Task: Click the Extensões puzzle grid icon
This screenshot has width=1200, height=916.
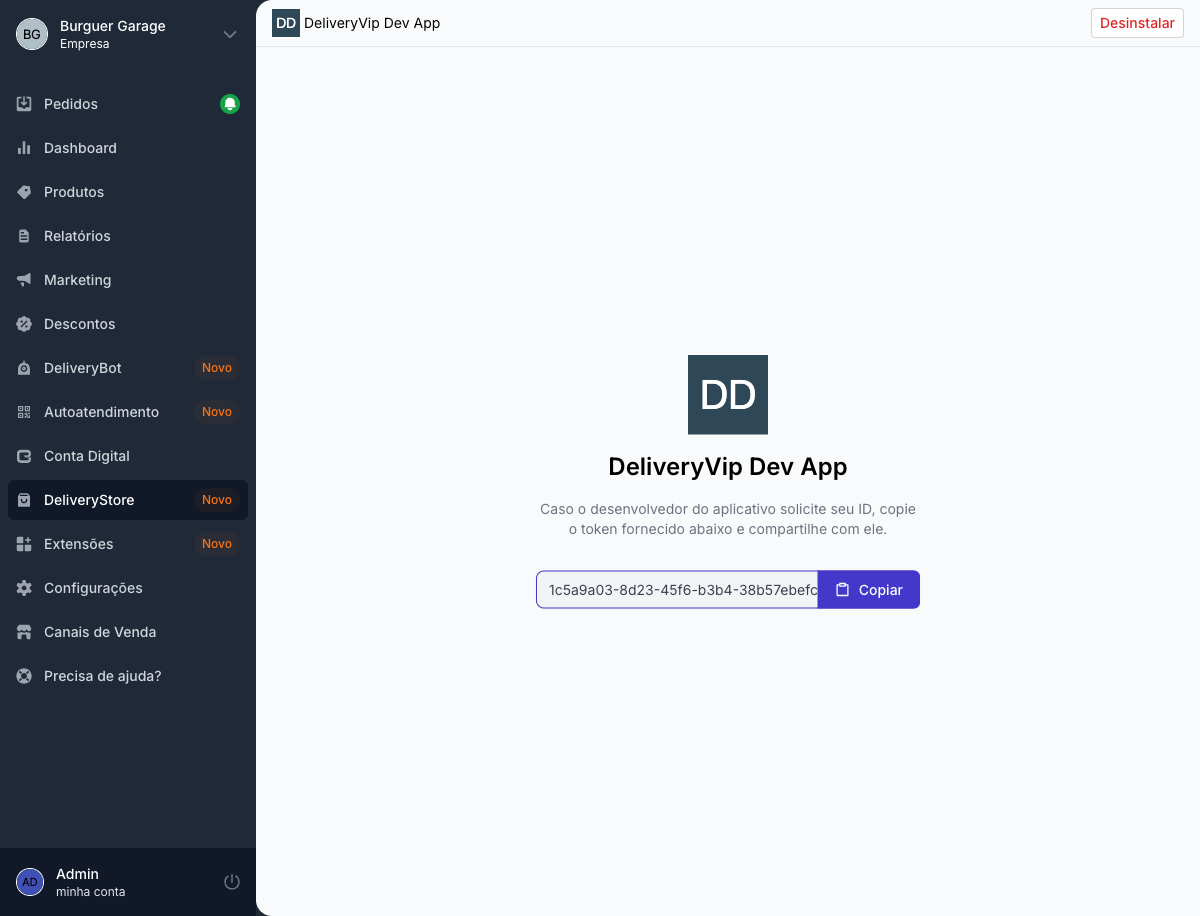Action: [24, 544]
